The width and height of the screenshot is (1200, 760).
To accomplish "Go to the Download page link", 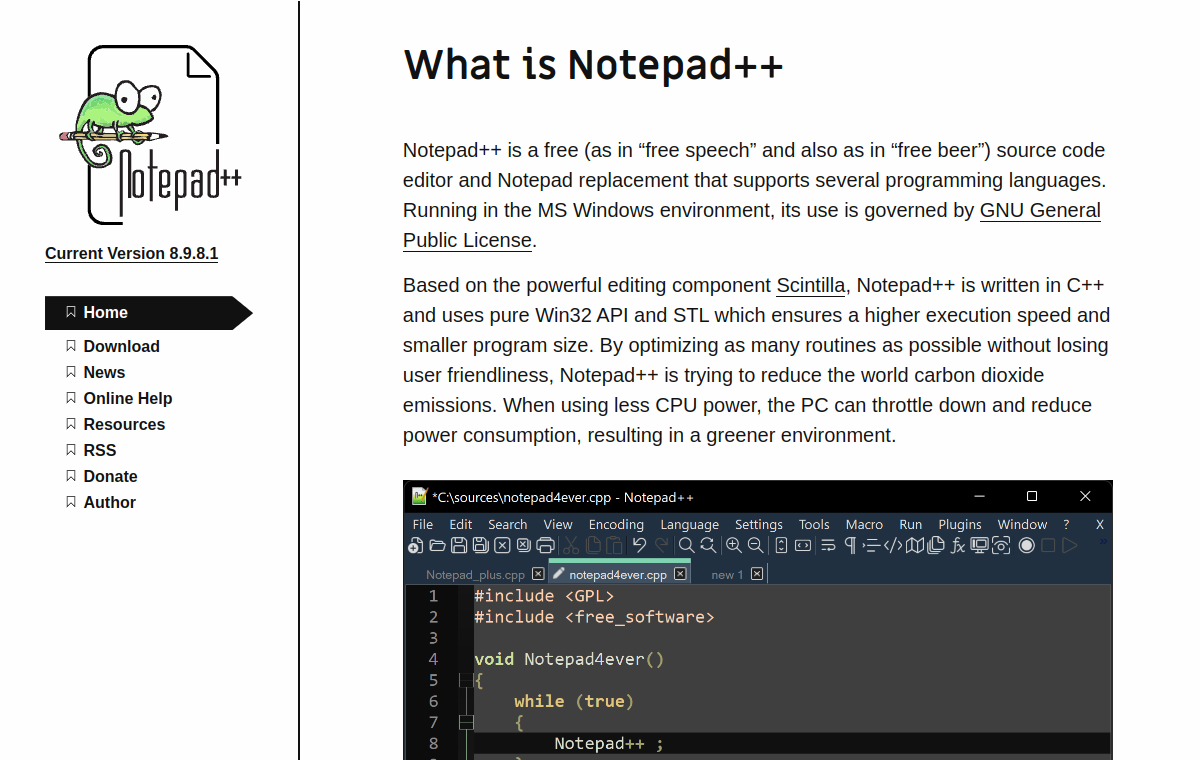I will 121,346.
